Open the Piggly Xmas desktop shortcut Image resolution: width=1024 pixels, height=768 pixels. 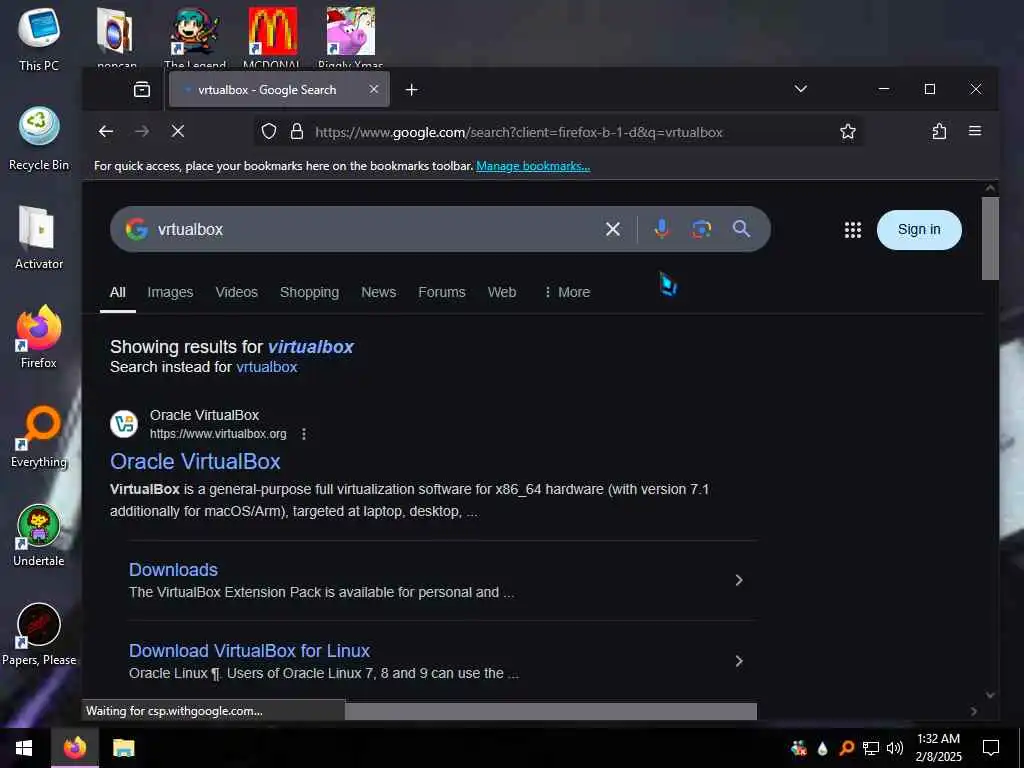click(351, 38)
